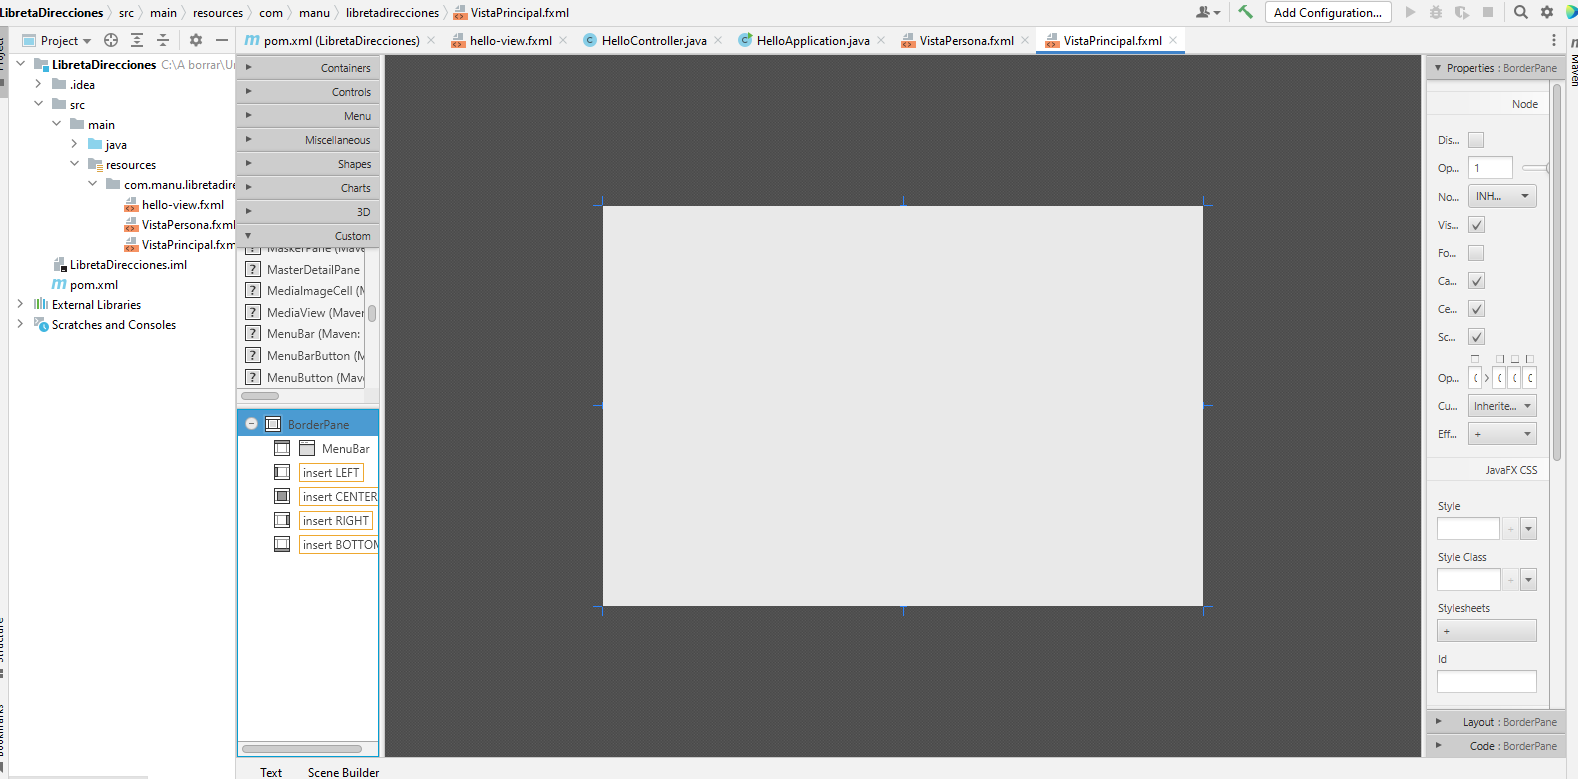This screenshot has height=779, width=1578.
Task: Open Search Everywhere magnifier icon
Action: point(1521,12)
